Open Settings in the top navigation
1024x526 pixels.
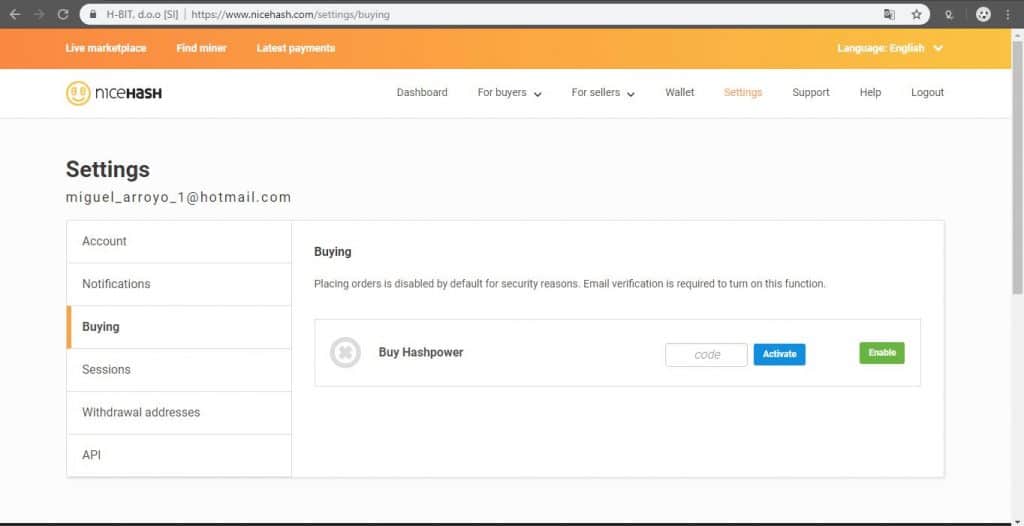tap(743, 92)
